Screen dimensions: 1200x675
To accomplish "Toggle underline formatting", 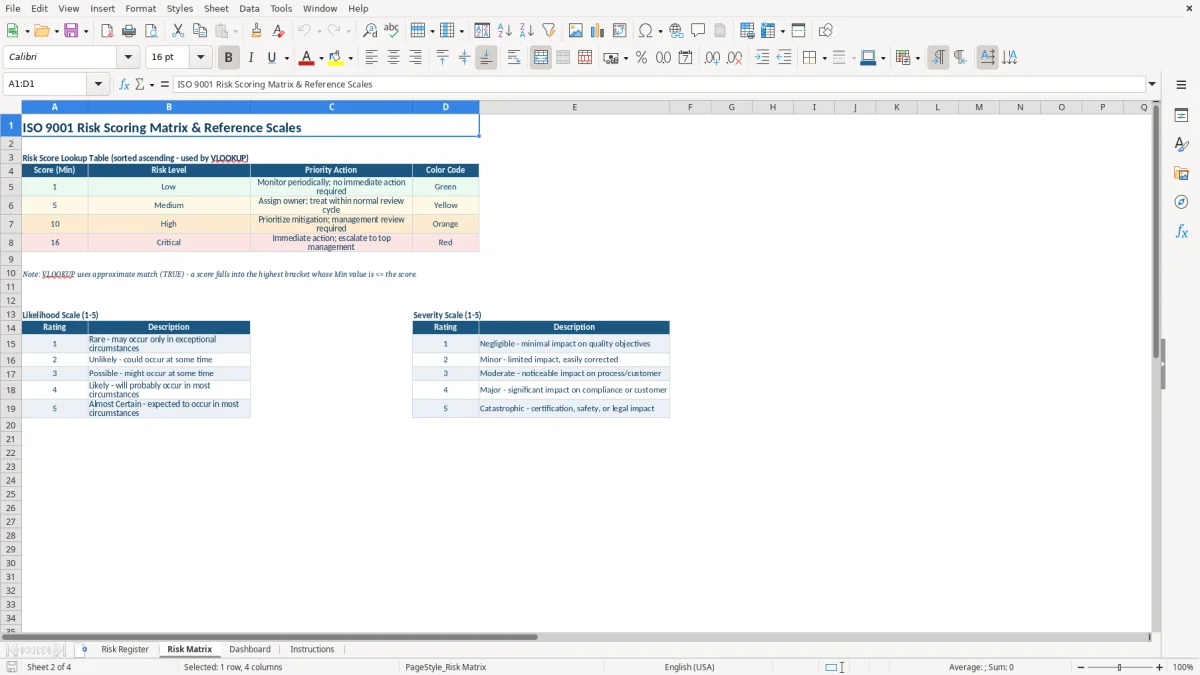I will [x=271, y=58].
